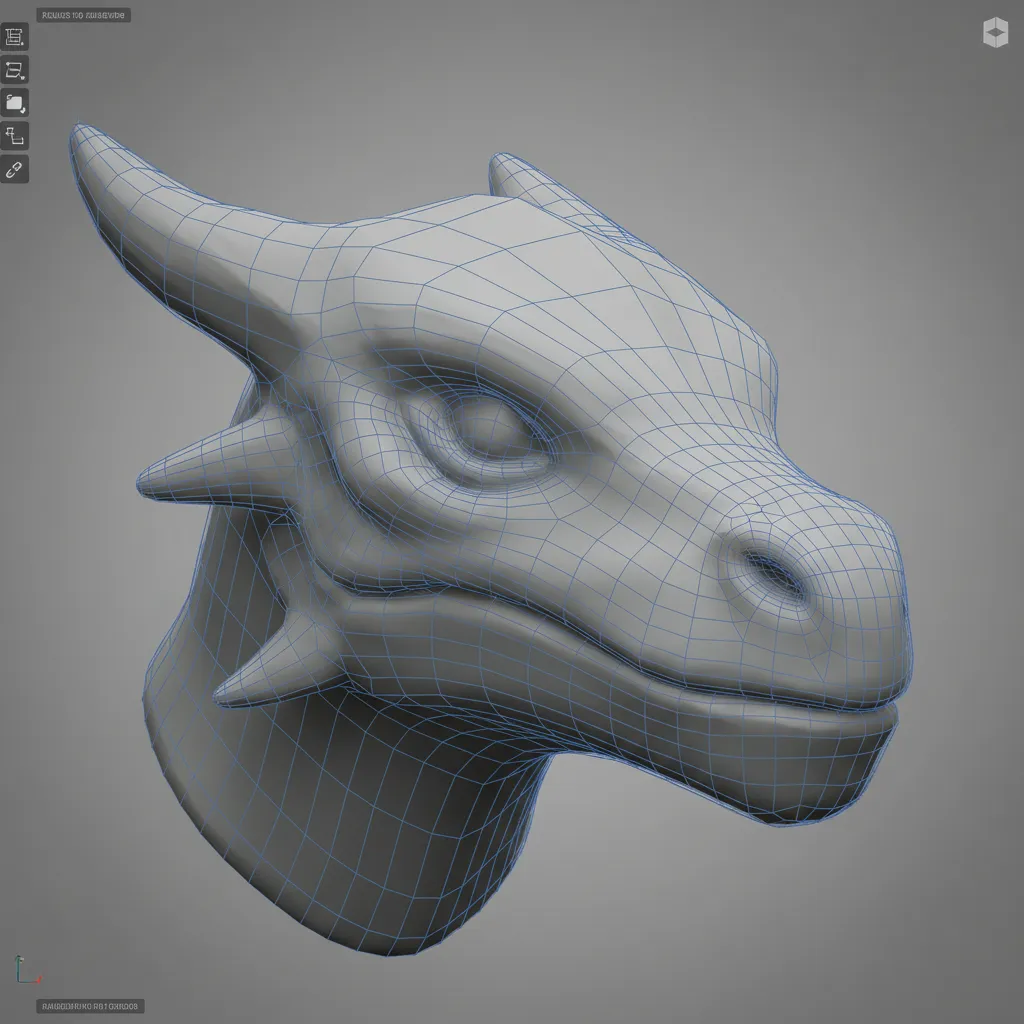
Task: Open the material/folder tool, third toolbar icon
Action: click(x=14, y=103)
